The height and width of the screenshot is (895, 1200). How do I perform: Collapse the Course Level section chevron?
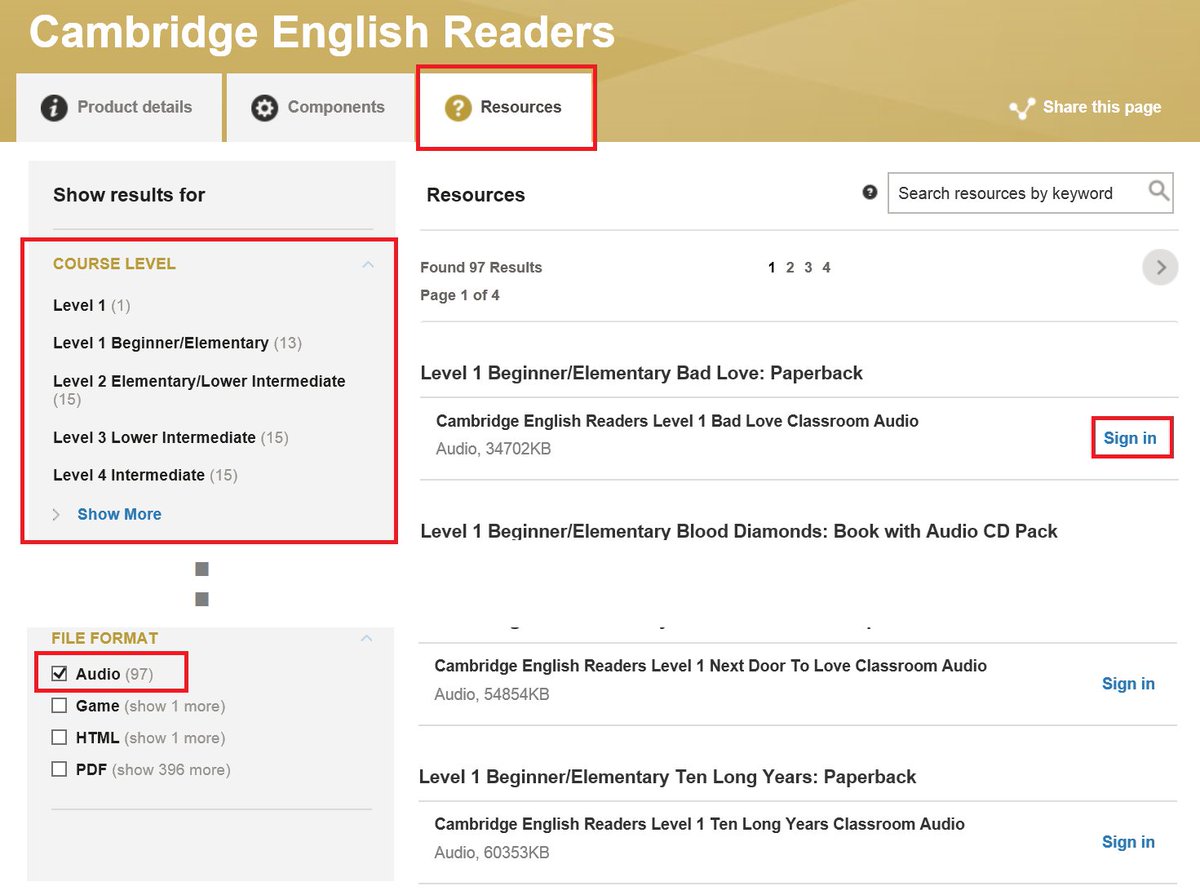coord(367,264)
